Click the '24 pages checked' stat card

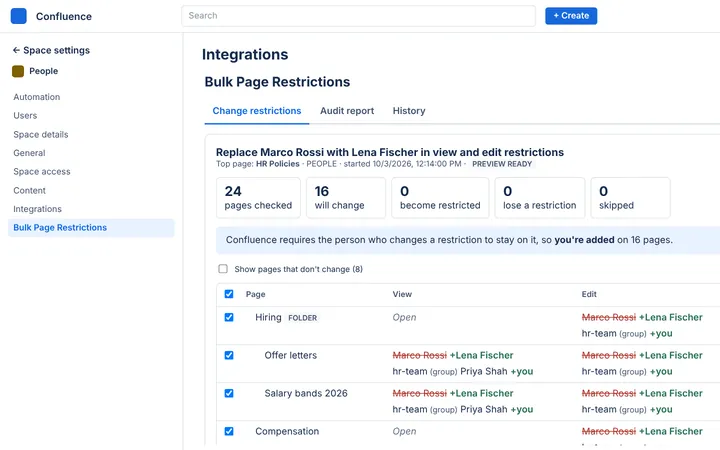(258, 198)
